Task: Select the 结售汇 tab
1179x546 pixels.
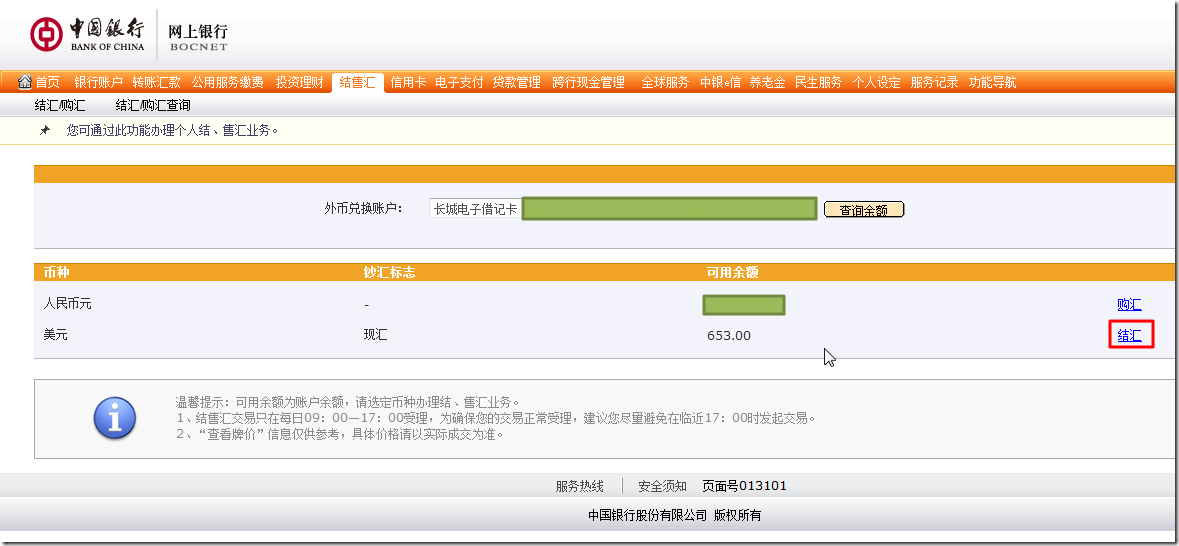Action: (x=357, y=83)
